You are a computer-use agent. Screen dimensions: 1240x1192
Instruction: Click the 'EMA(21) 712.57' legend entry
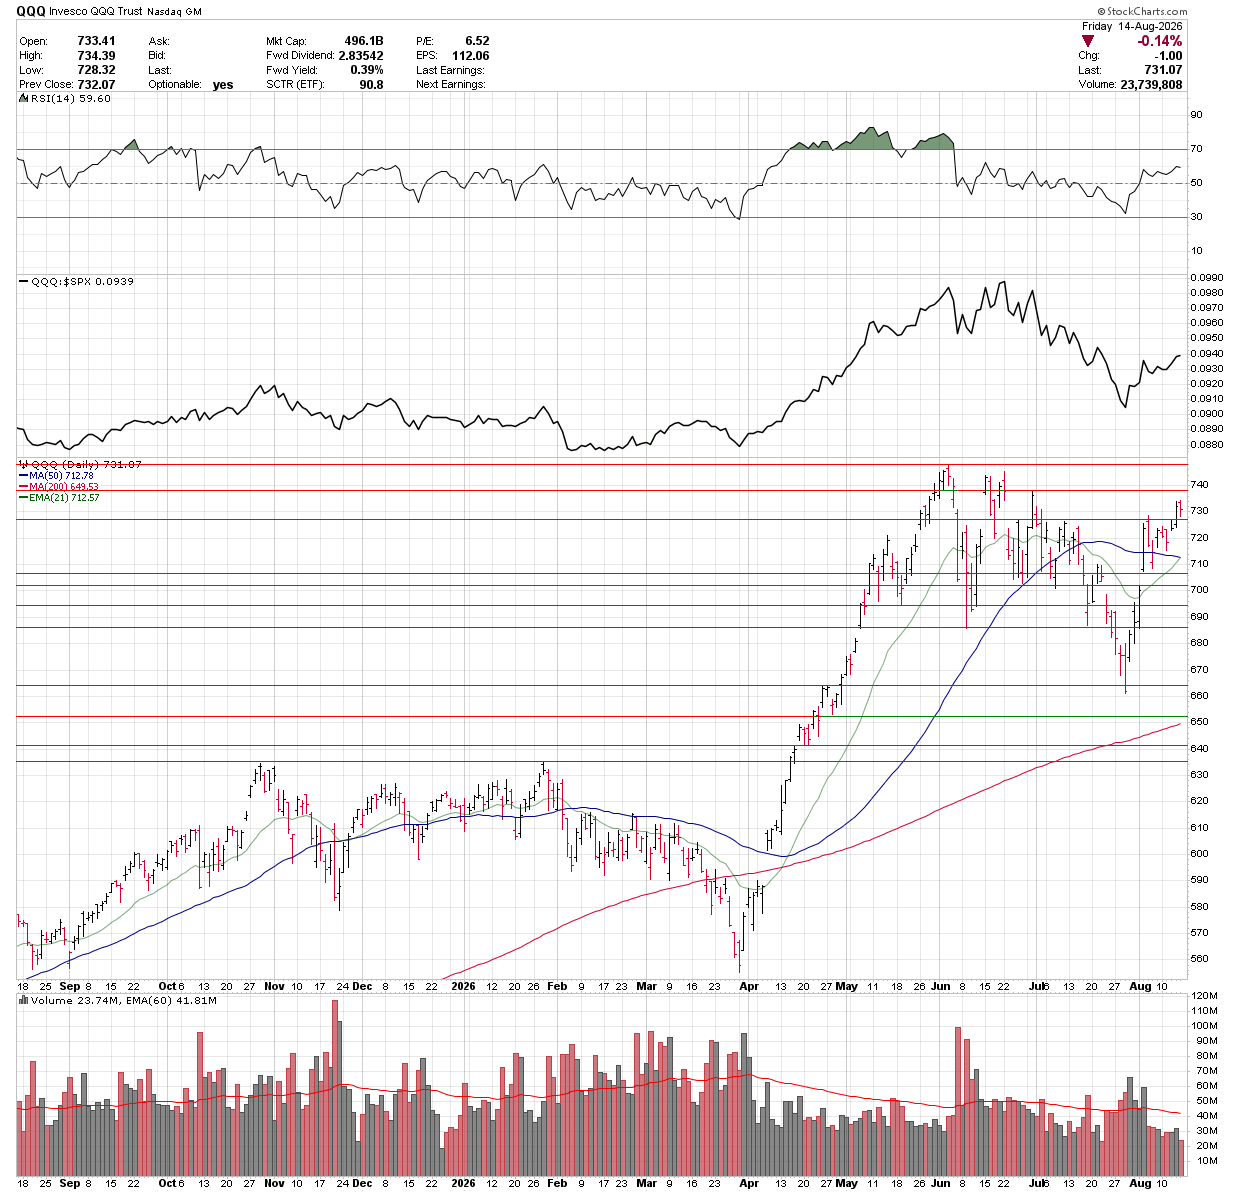click(x=64, y=497)
